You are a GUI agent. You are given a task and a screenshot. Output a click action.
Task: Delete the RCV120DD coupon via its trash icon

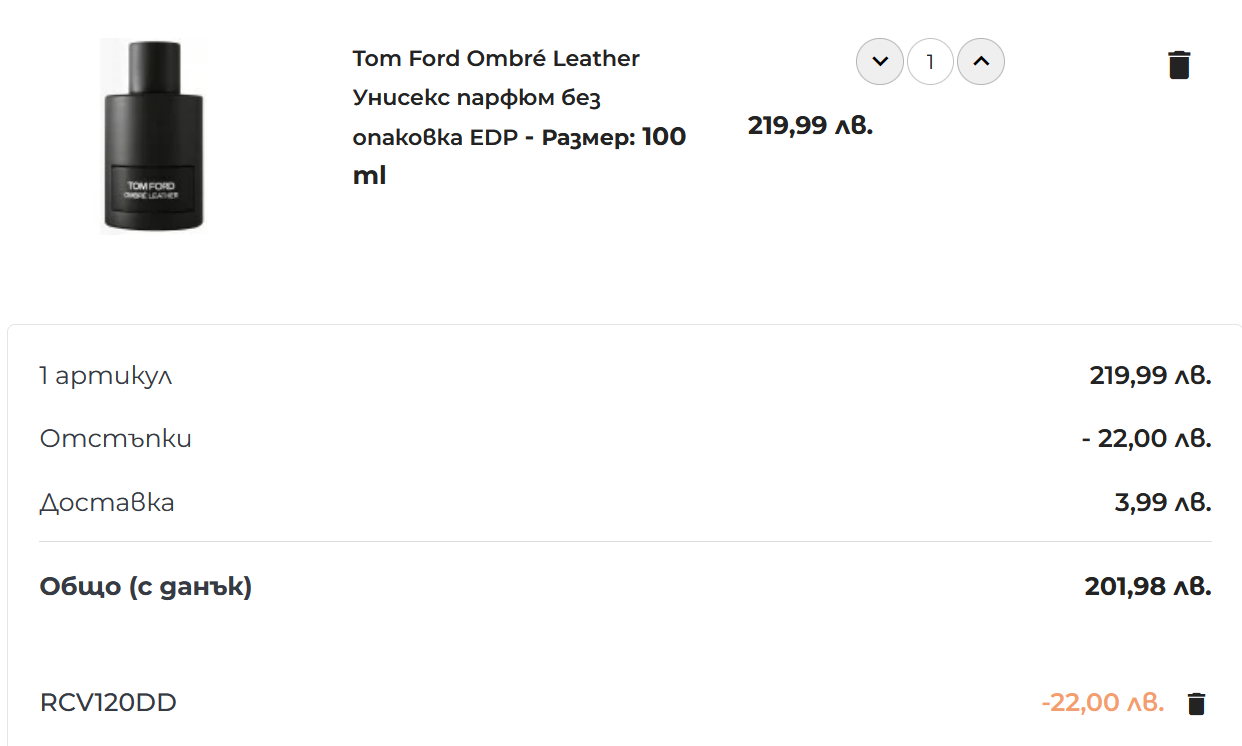pos(1196,704)
